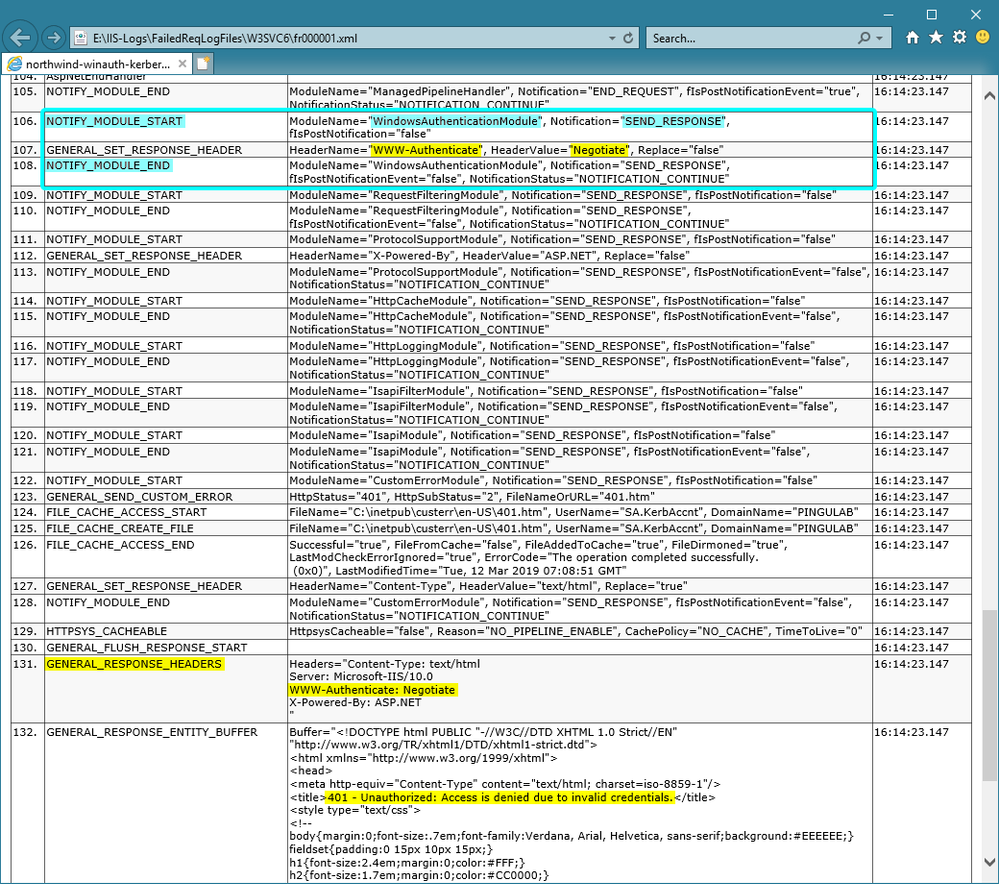Click the GENERAL_SEND_CUSTOM_ERROR entry in row 123
999x884 pixels.
(x=139, y=497)
